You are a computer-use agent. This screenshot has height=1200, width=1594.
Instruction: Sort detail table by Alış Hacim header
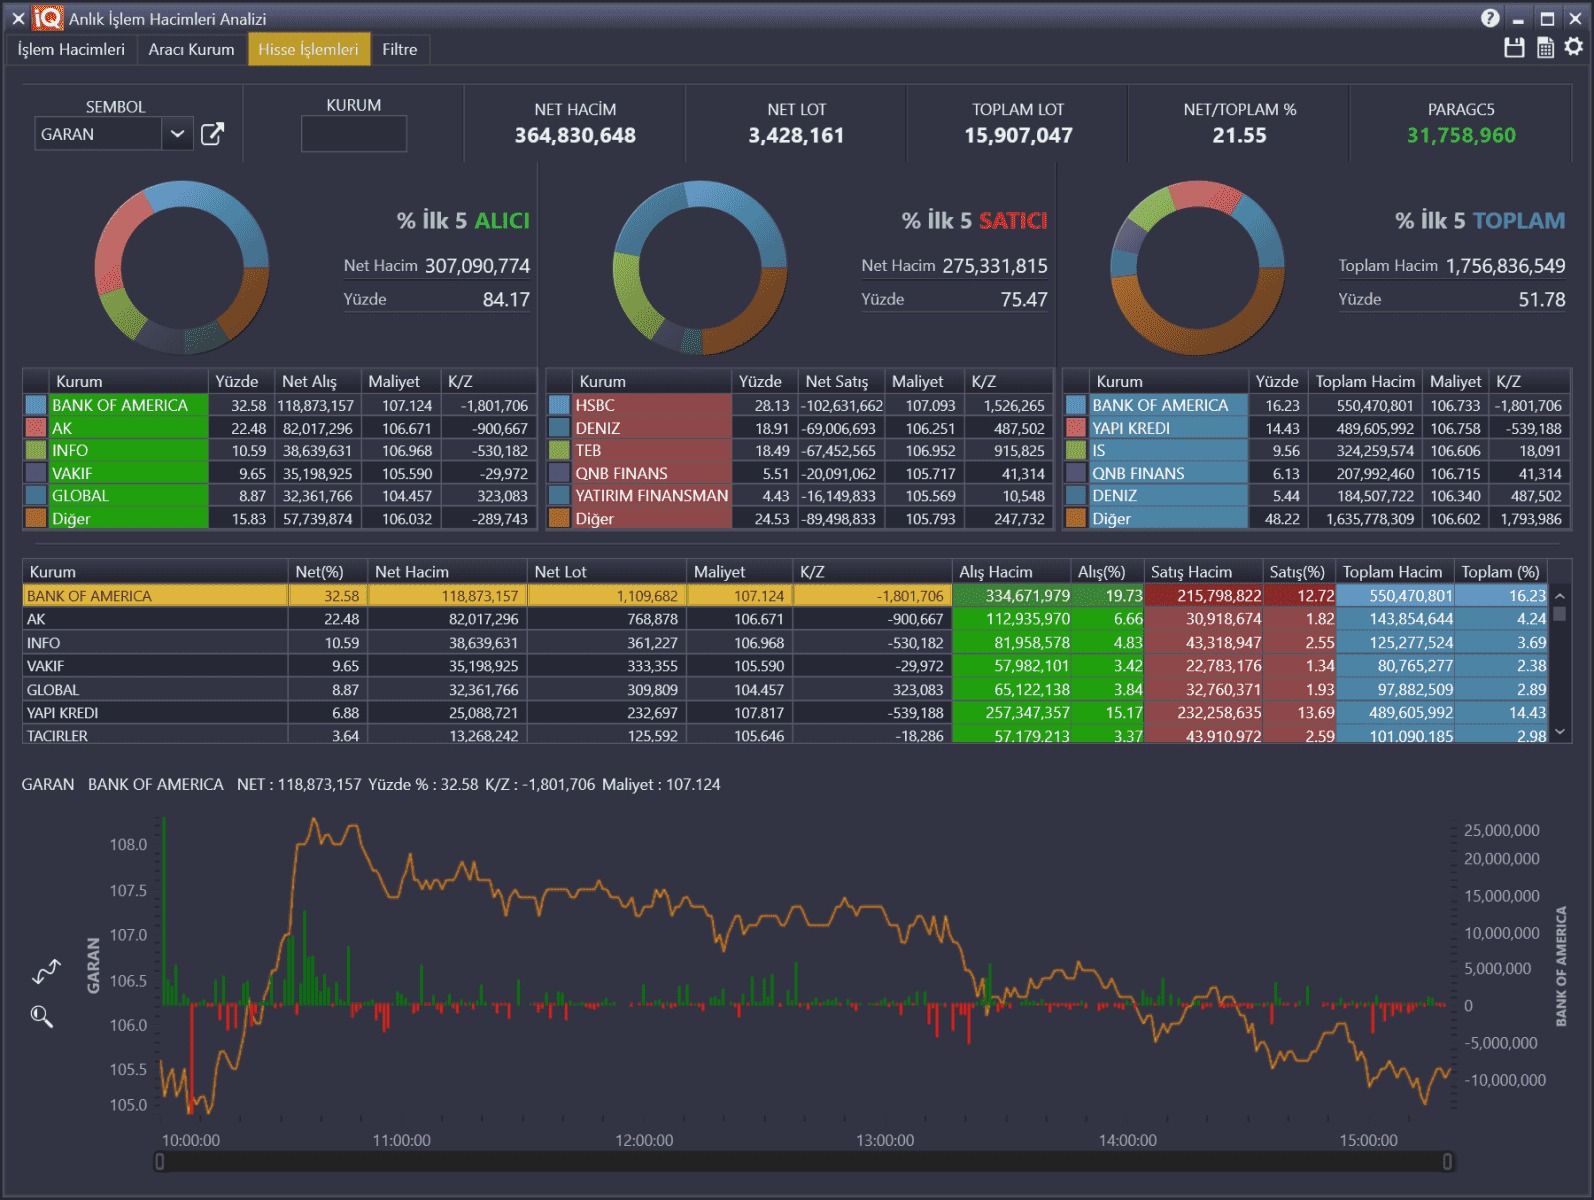[1011, 572]
